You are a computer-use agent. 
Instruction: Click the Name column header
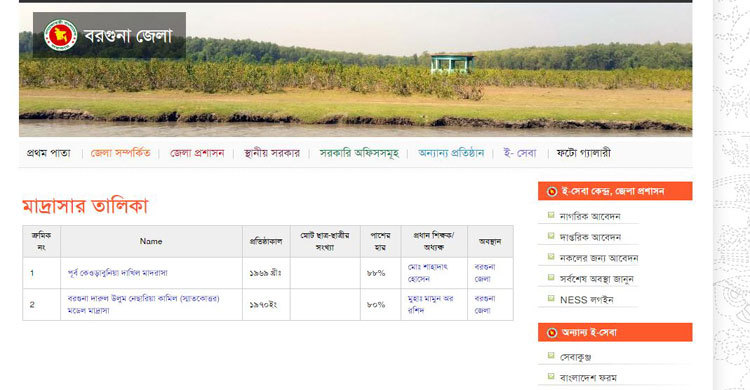(151, 242)
